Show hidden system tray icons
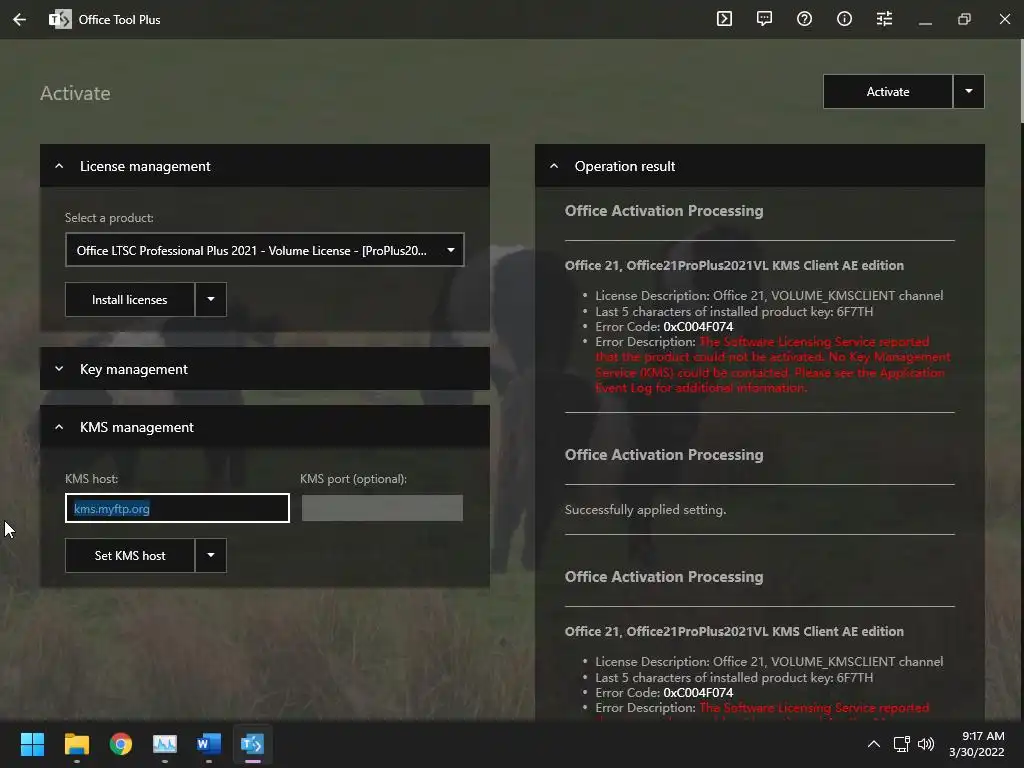The width and height of the screenshot is (1024, 768). [x=874, y=744]
